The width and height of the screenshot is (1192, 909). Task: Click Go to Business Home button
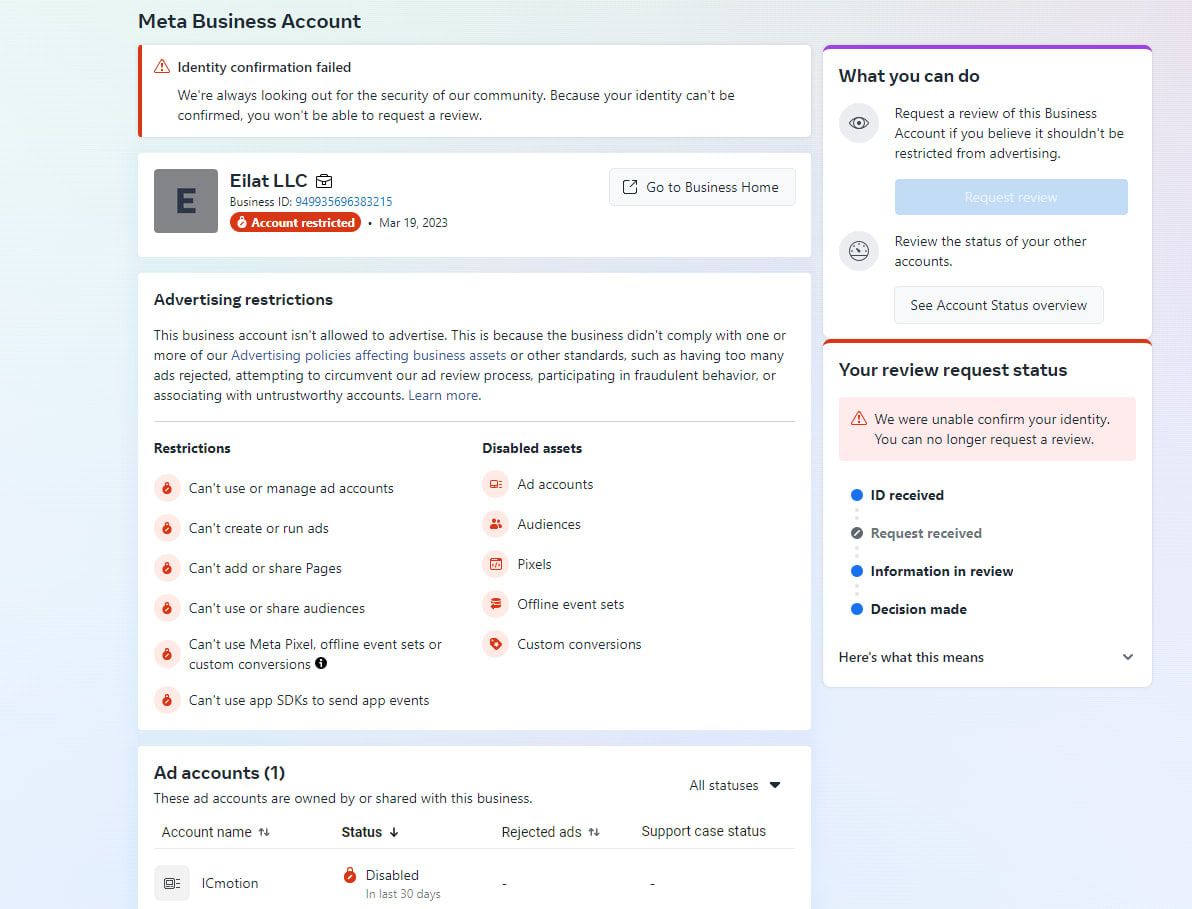(x=702, y=187)
